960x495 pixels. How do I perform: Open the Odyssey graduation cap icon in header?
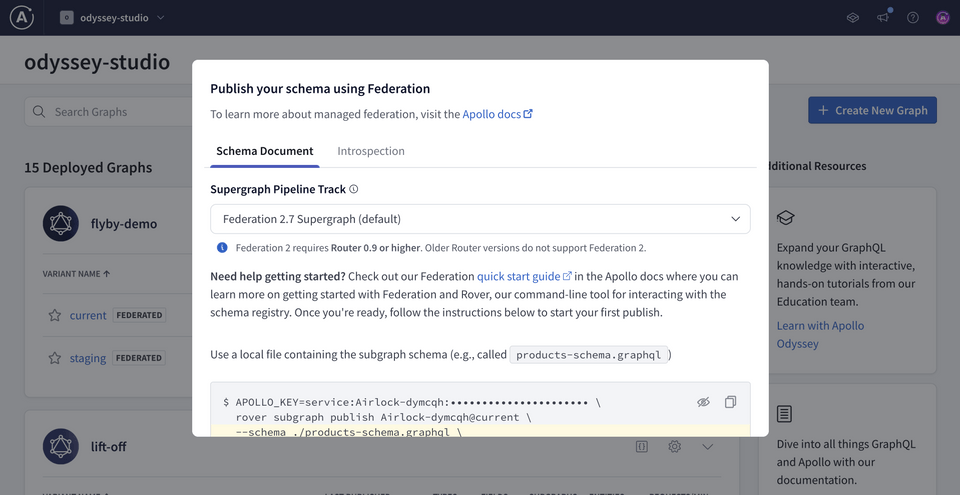point(852,18)
